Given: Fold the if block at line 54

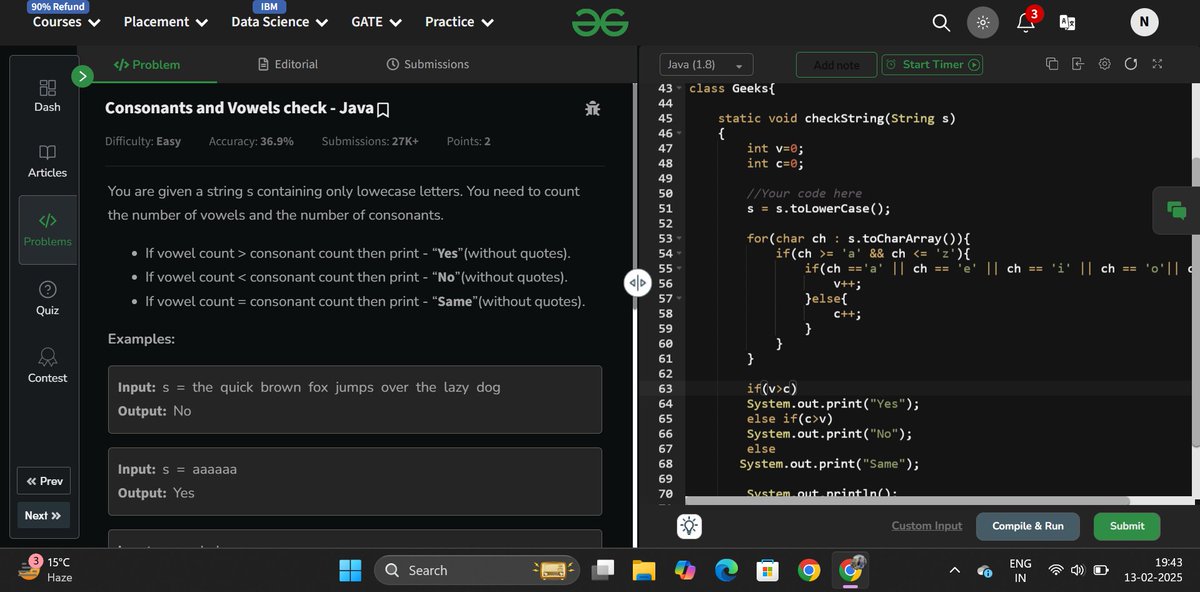Looking at the screenshot, I should [679, 254].
